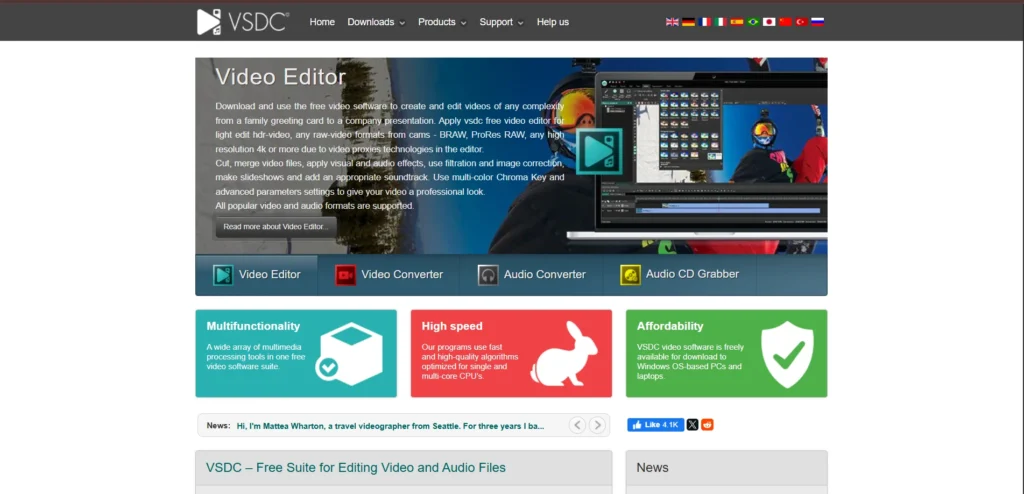Show next news item with right arrow

coord(598,425)
